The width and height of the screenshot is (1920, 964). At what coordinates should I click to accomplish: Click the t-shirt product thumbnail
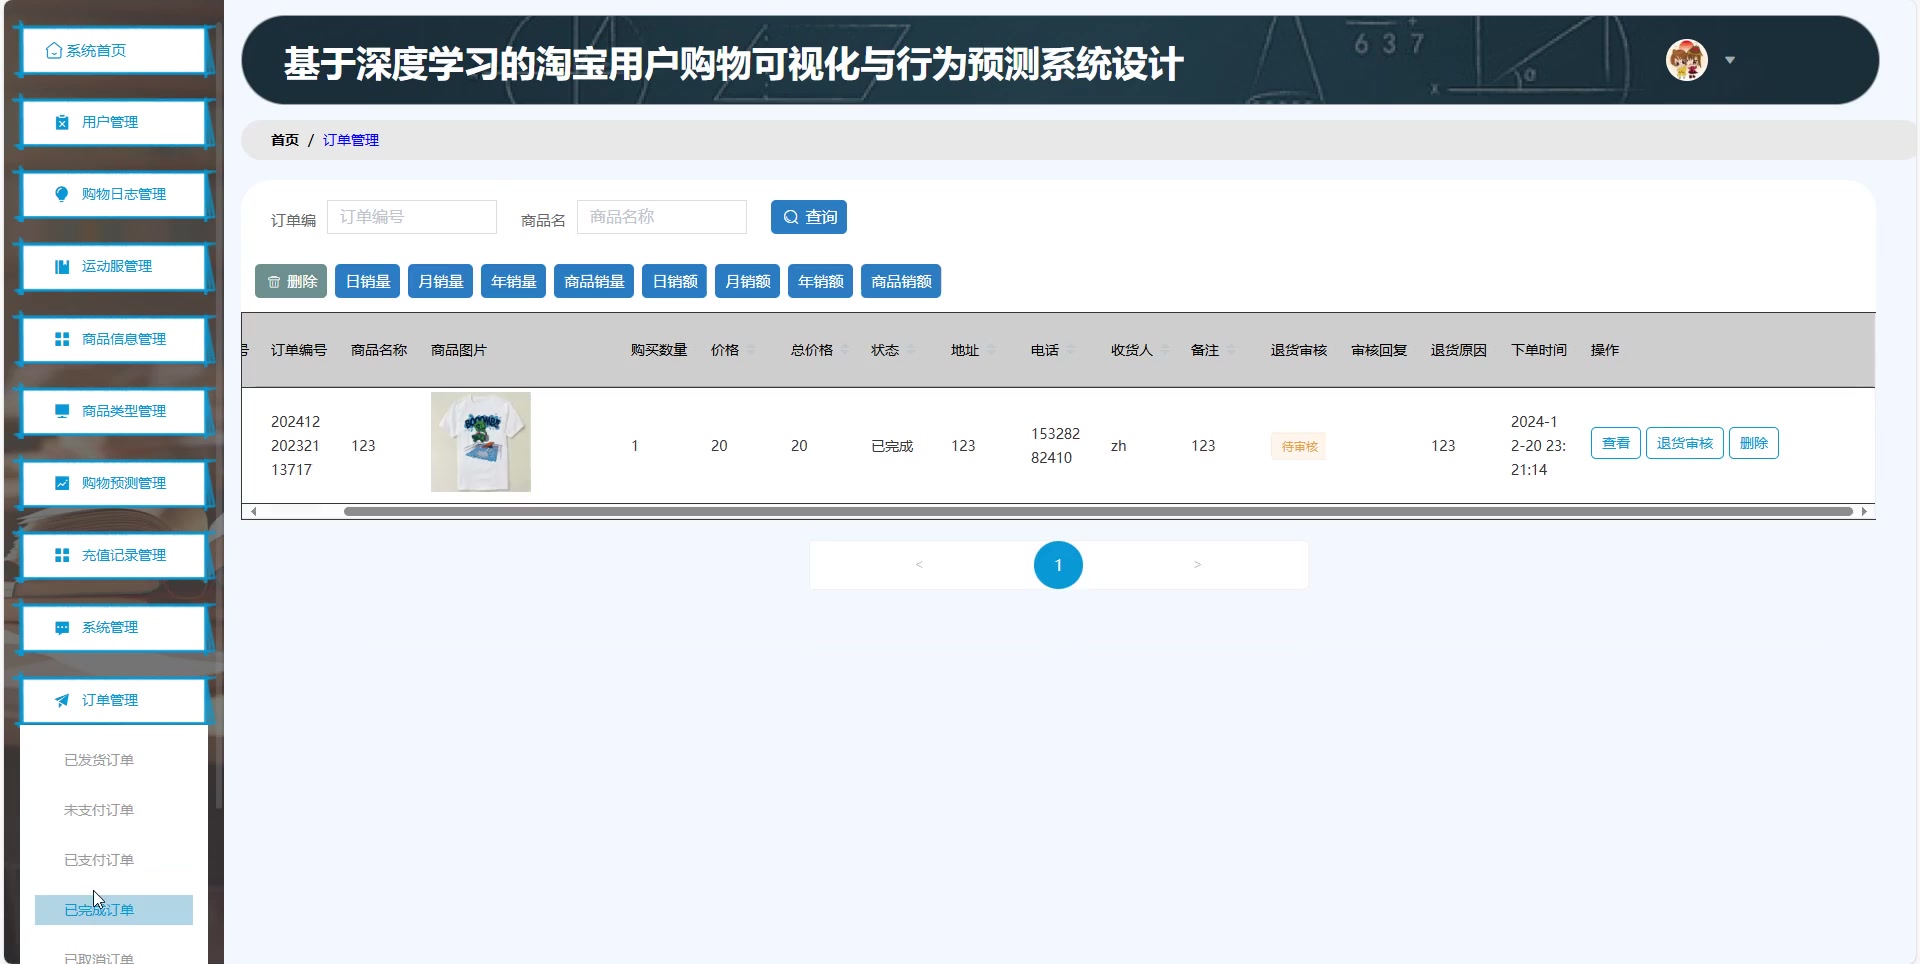click(x=481, y=442)
